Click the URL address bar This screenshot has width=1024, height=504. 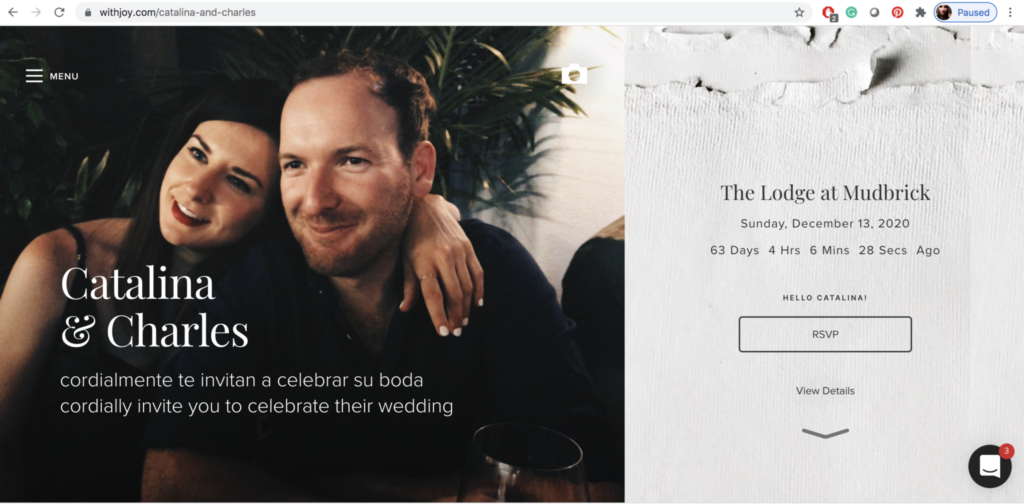(x=444, y=12)
